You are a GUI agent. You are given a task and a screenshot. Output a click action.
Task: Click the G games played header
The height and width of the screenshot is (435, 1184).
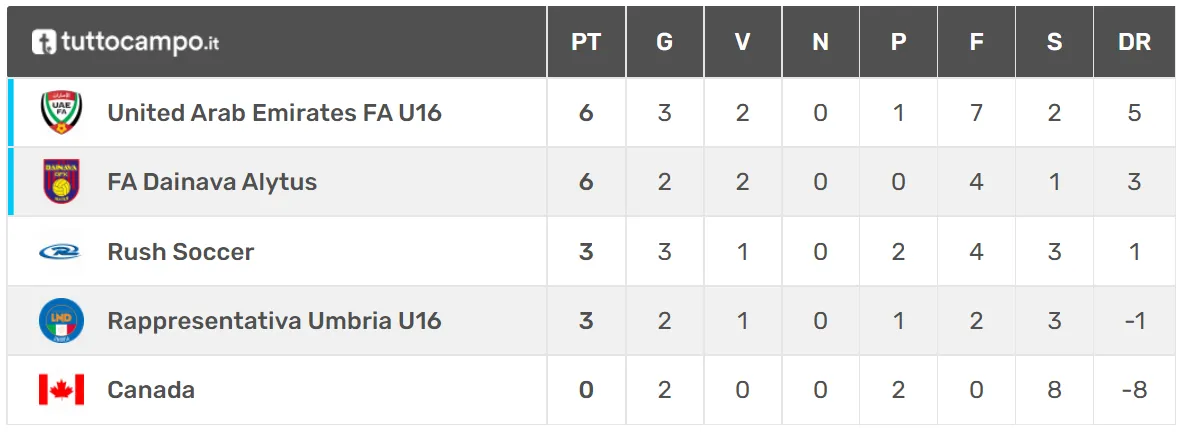[664, 42]
